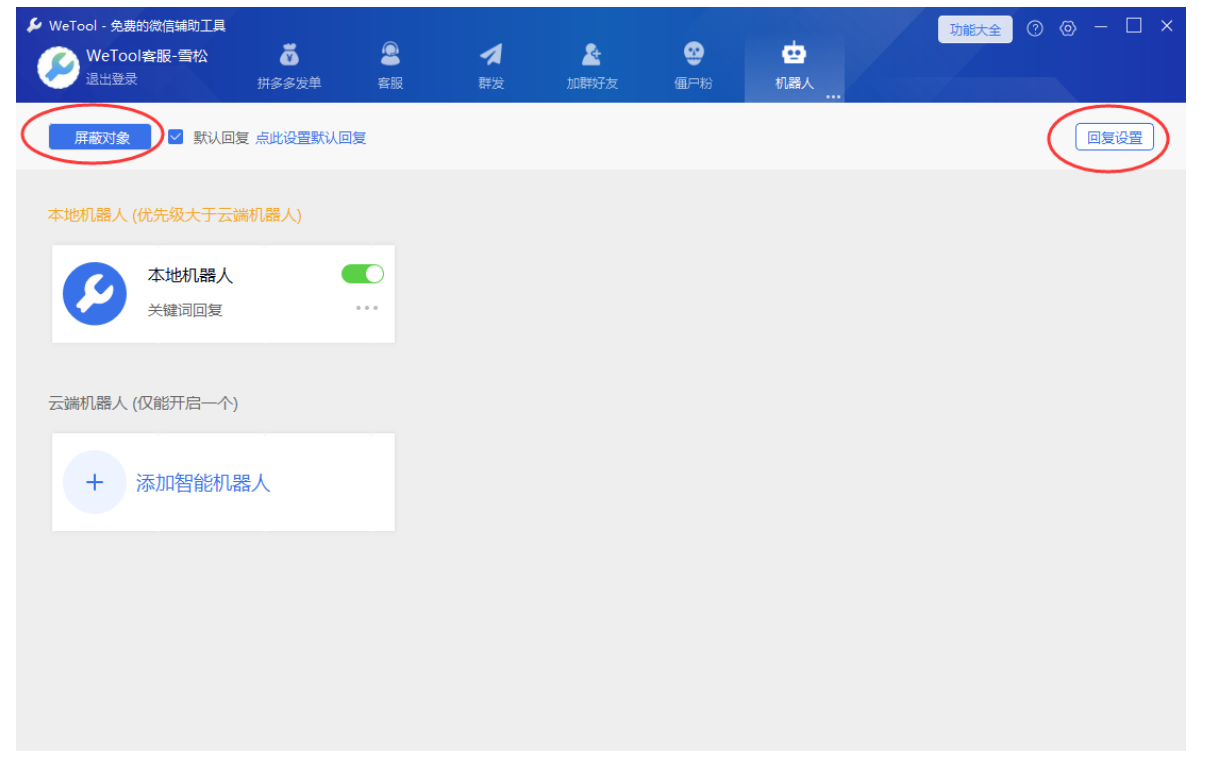Screen dimensions: 1211x765
Task: Open the 功能大全 button
Action: pos(975,30)
